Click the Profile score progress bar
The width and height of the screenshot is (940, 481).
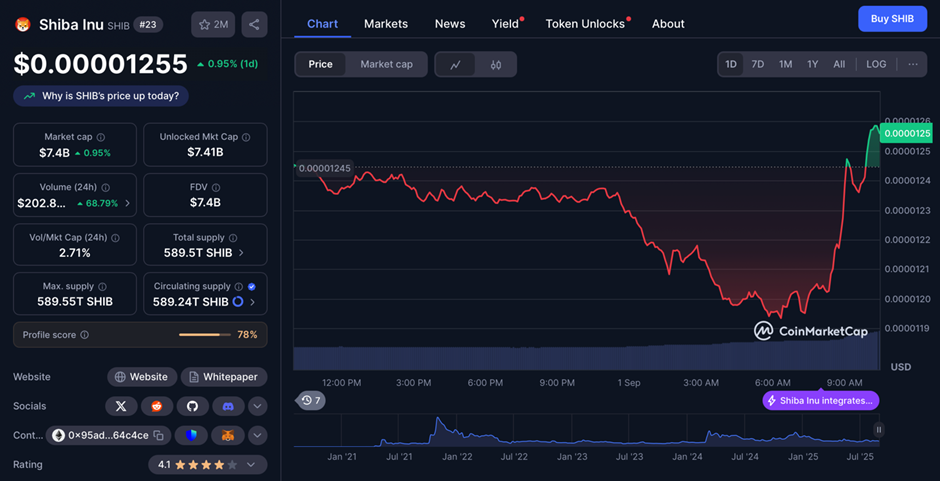click(x=205, y=335)
